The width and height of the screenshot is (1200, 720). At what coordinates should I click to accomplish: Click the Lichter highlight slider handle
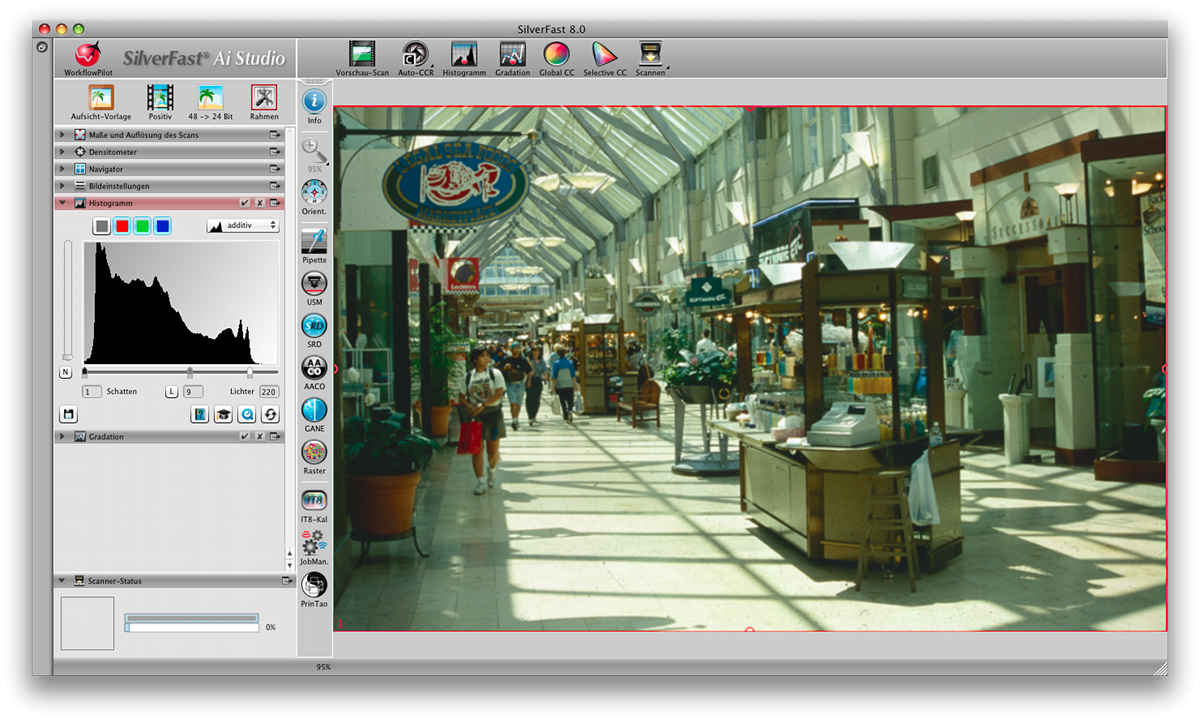(x=250, y=372)
